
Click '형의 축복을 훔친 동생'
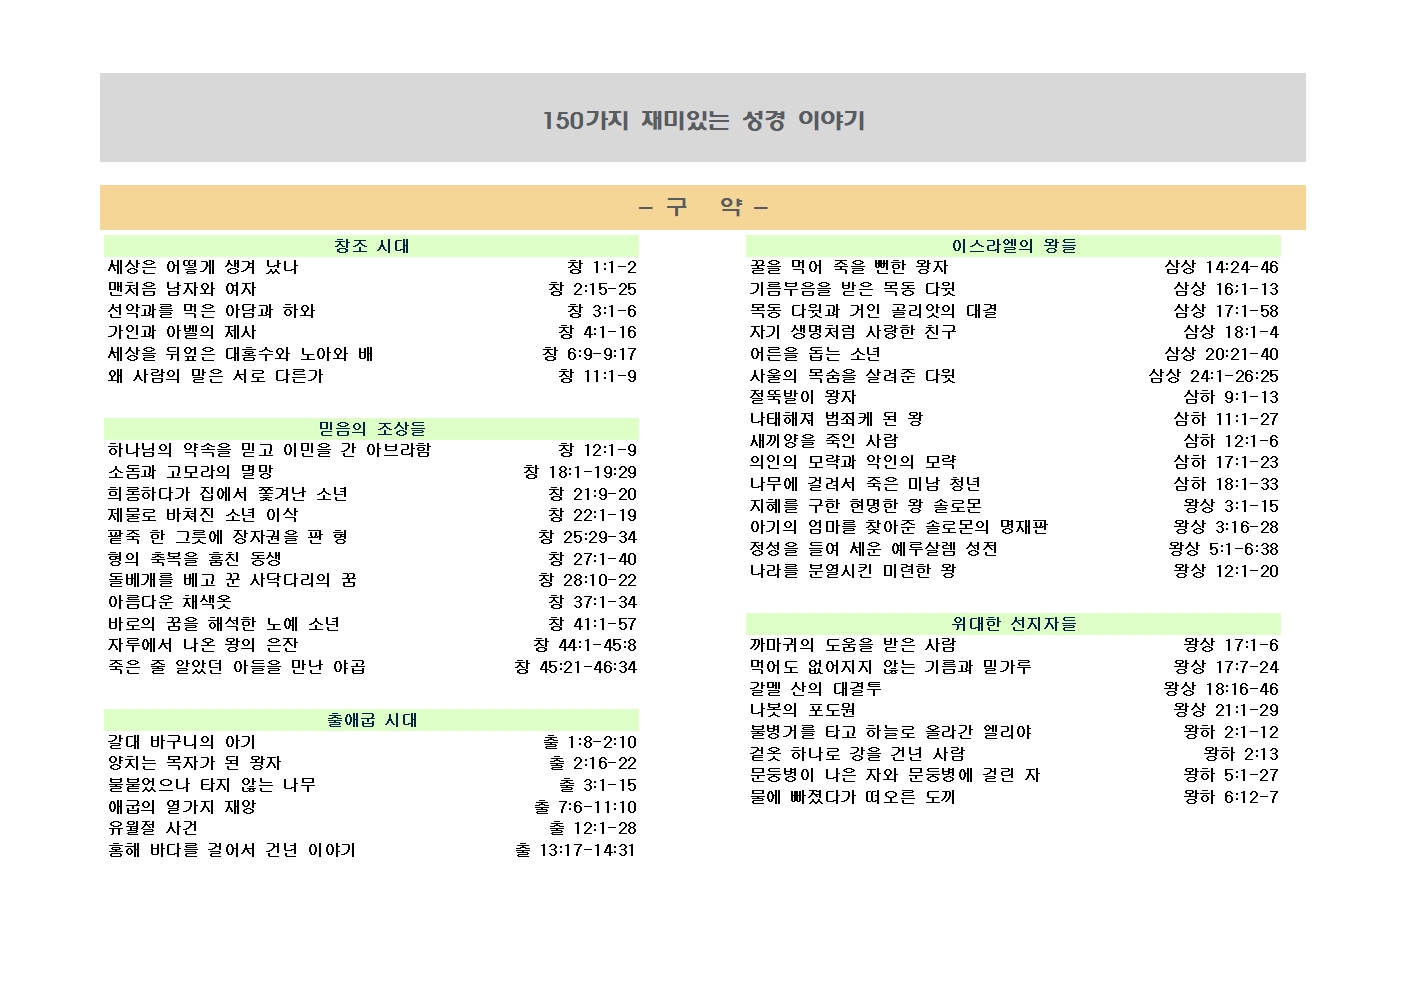194,559
